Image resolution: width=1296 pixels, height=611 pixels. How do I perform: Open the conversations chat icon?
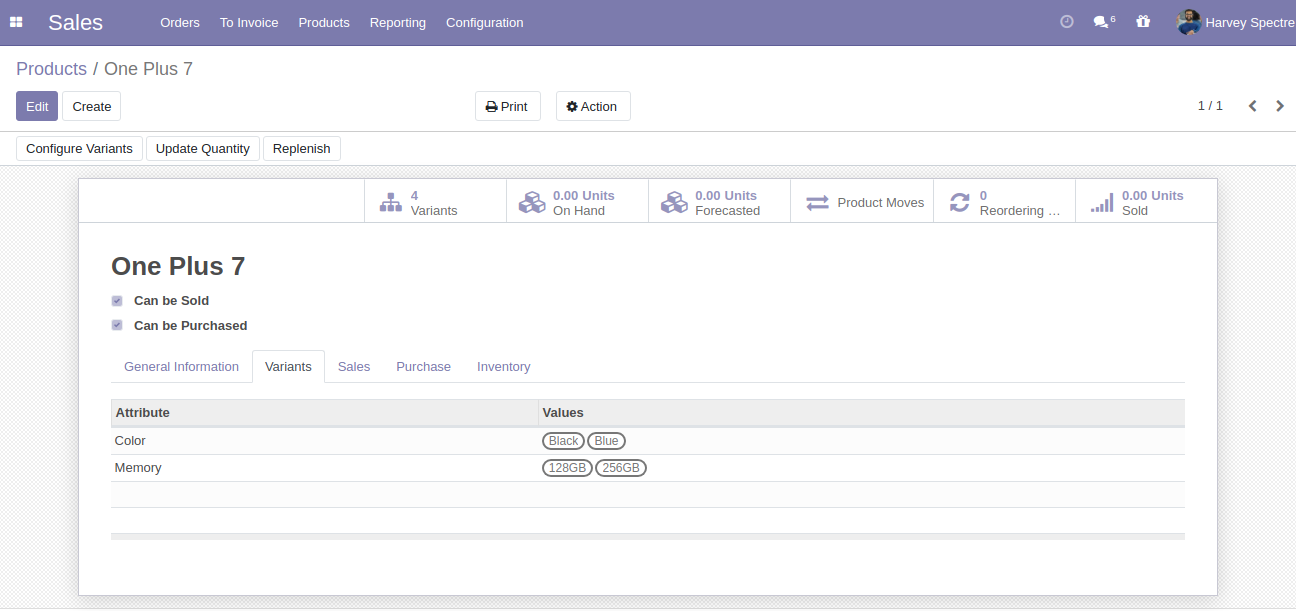(1102, 22)
